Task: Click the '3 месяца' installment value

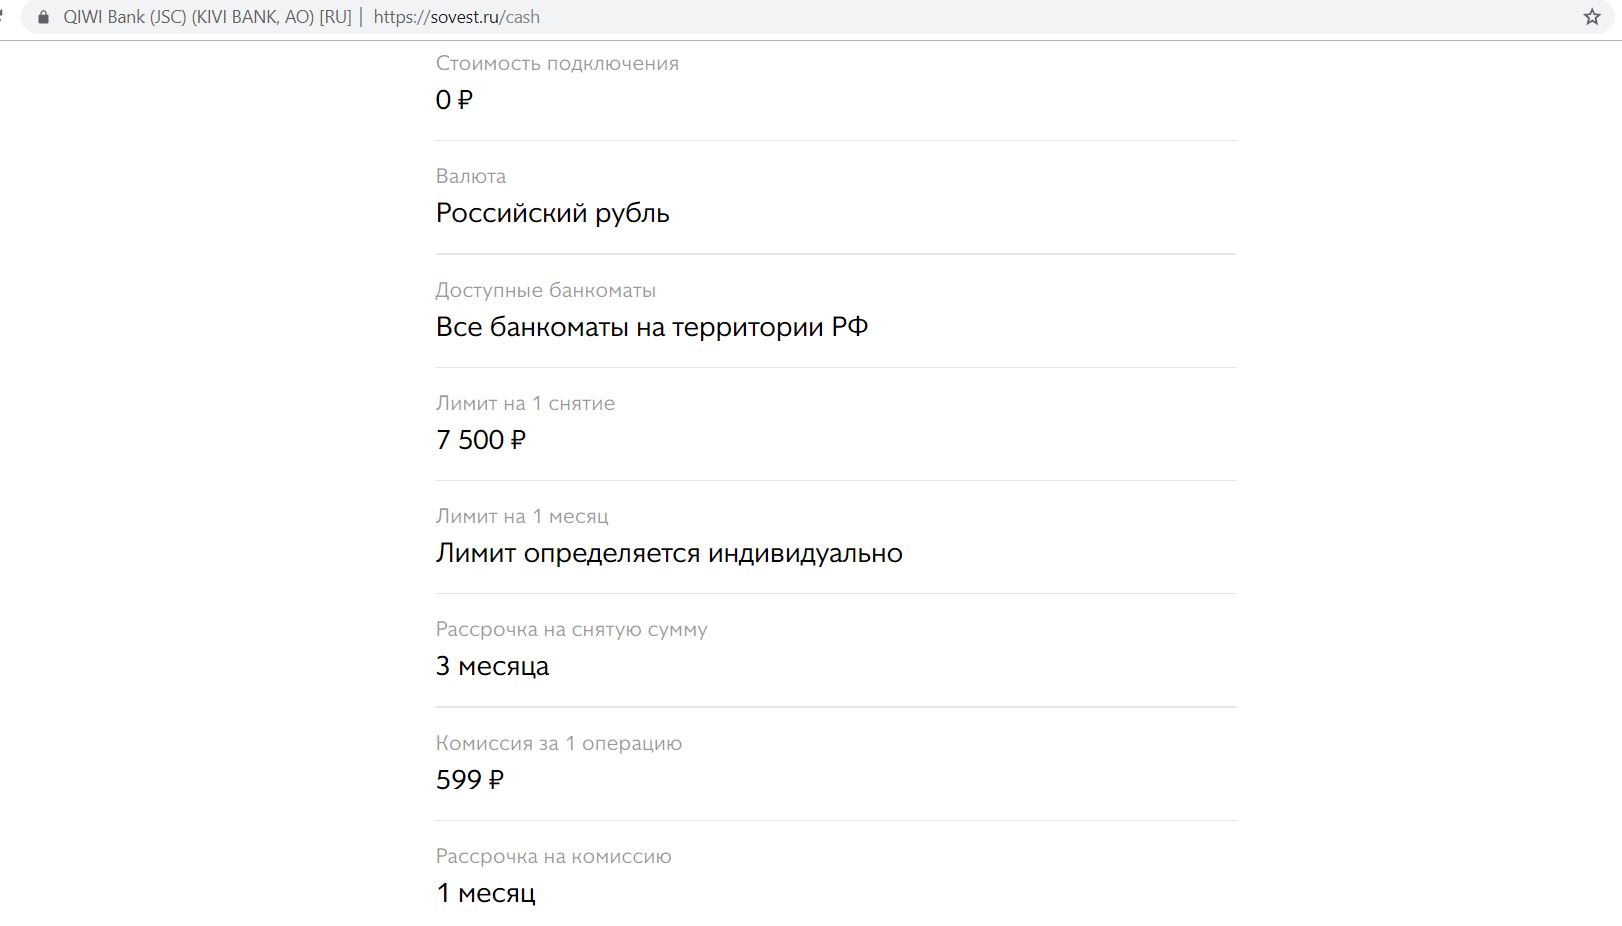Action: pos(492,666)
